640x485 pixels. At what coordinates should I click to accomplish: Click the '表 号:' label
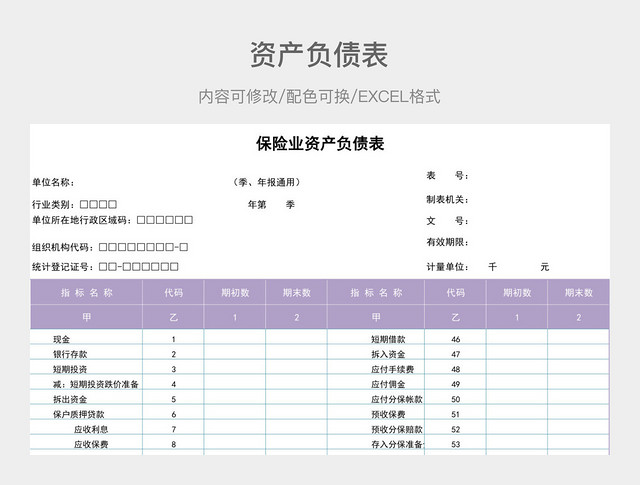(x=447, y=176)
